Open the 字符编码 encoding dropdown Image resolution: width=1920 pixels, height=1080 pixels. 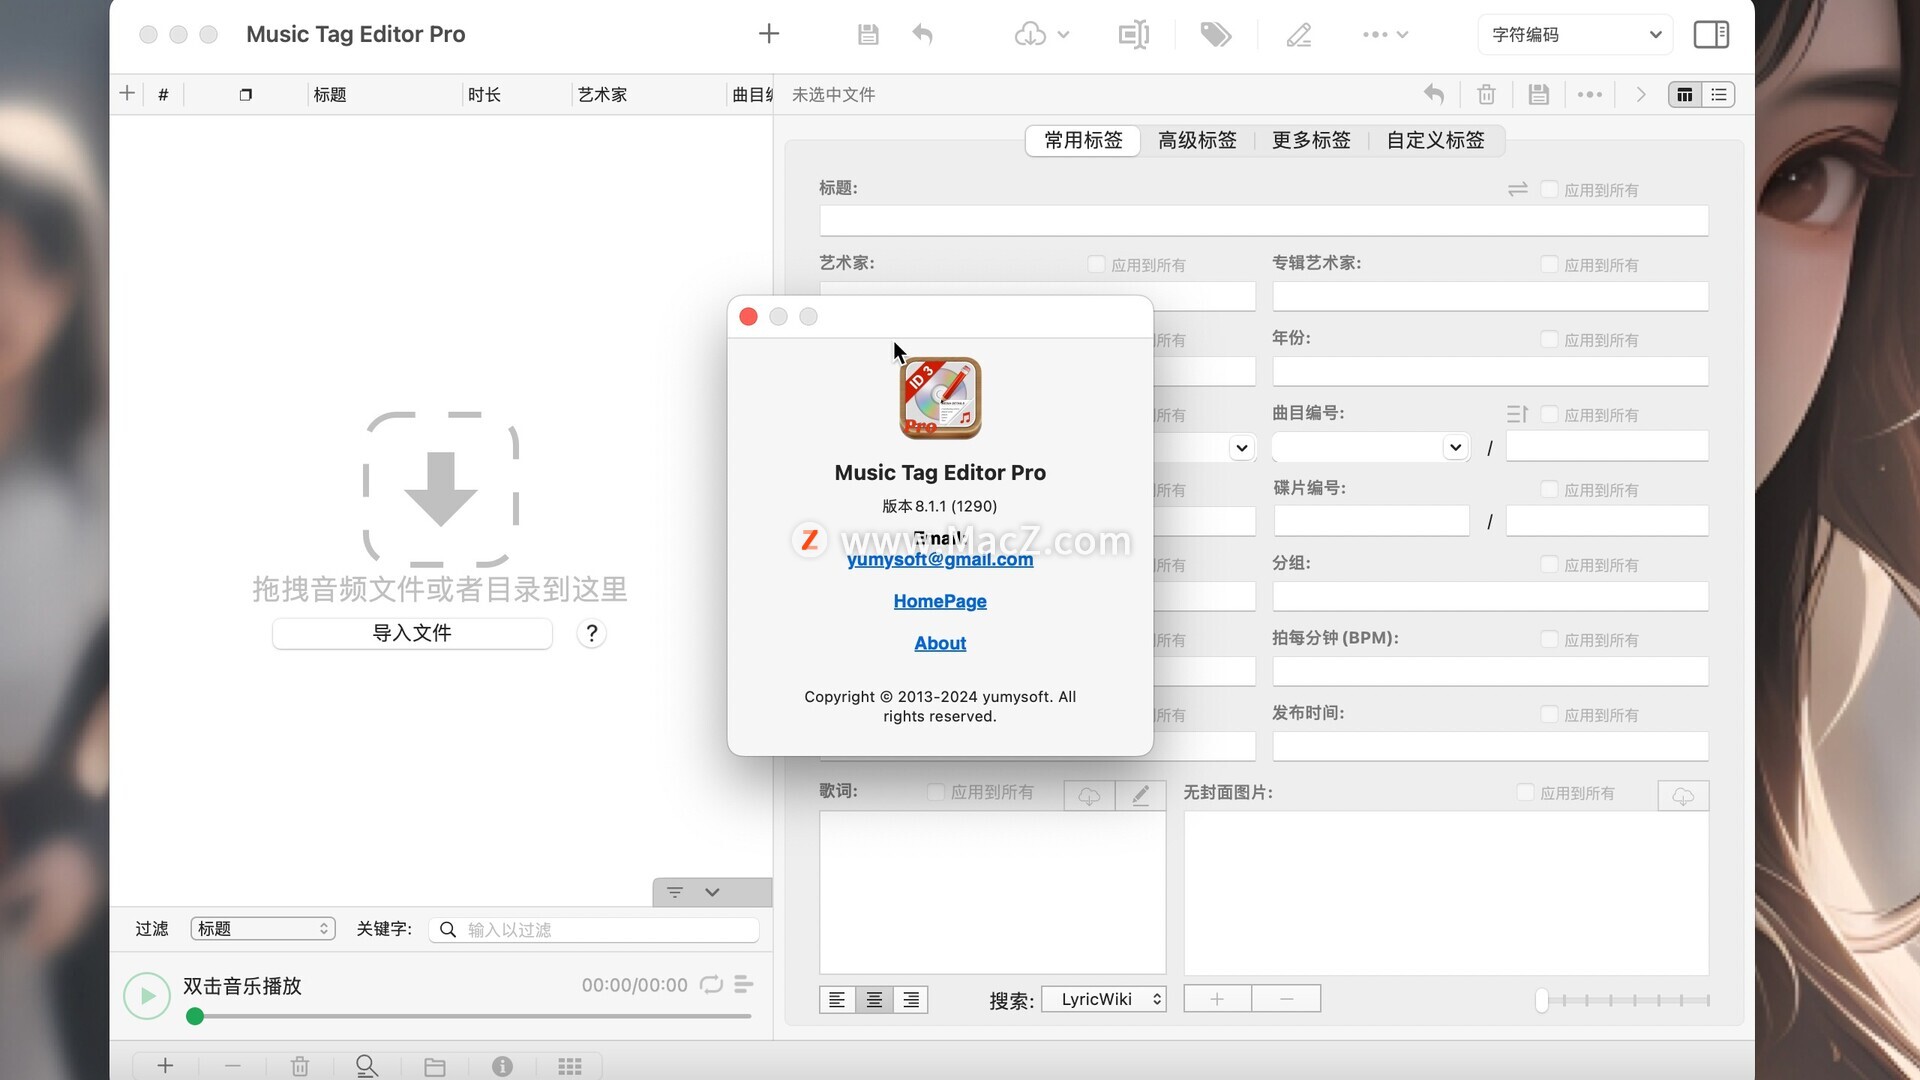coord(1574,35)
